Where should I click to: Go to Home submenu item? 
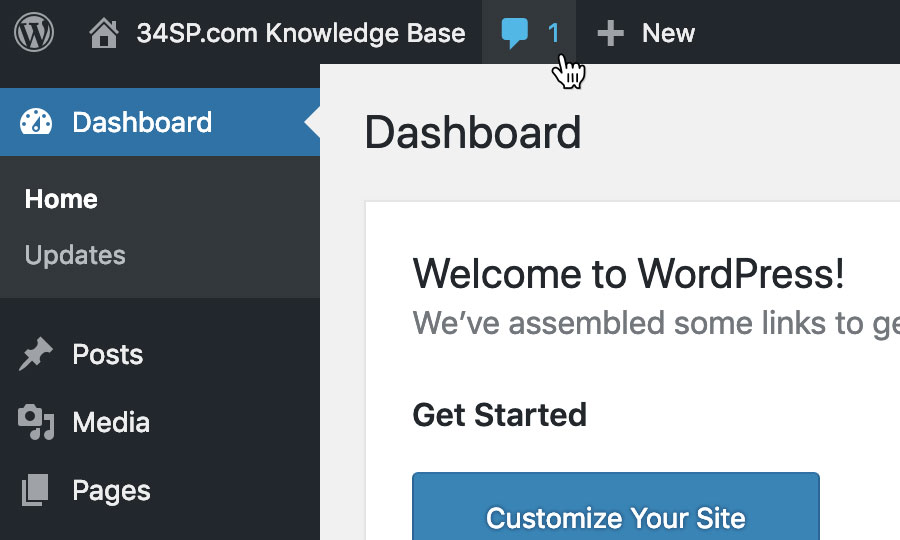click(61, 199)
